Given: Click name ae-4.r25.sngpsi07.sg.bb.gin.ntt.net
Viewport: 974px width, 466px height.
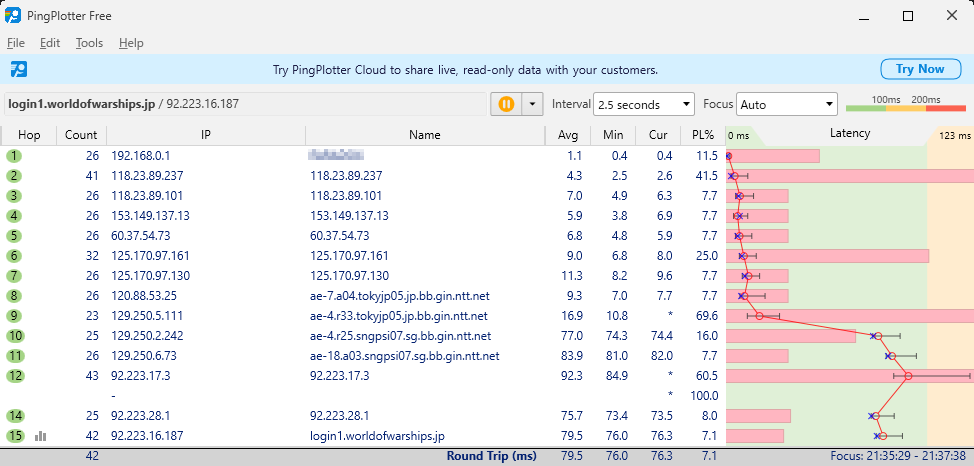Looking at the screenshot, I should tap(401, 336).
